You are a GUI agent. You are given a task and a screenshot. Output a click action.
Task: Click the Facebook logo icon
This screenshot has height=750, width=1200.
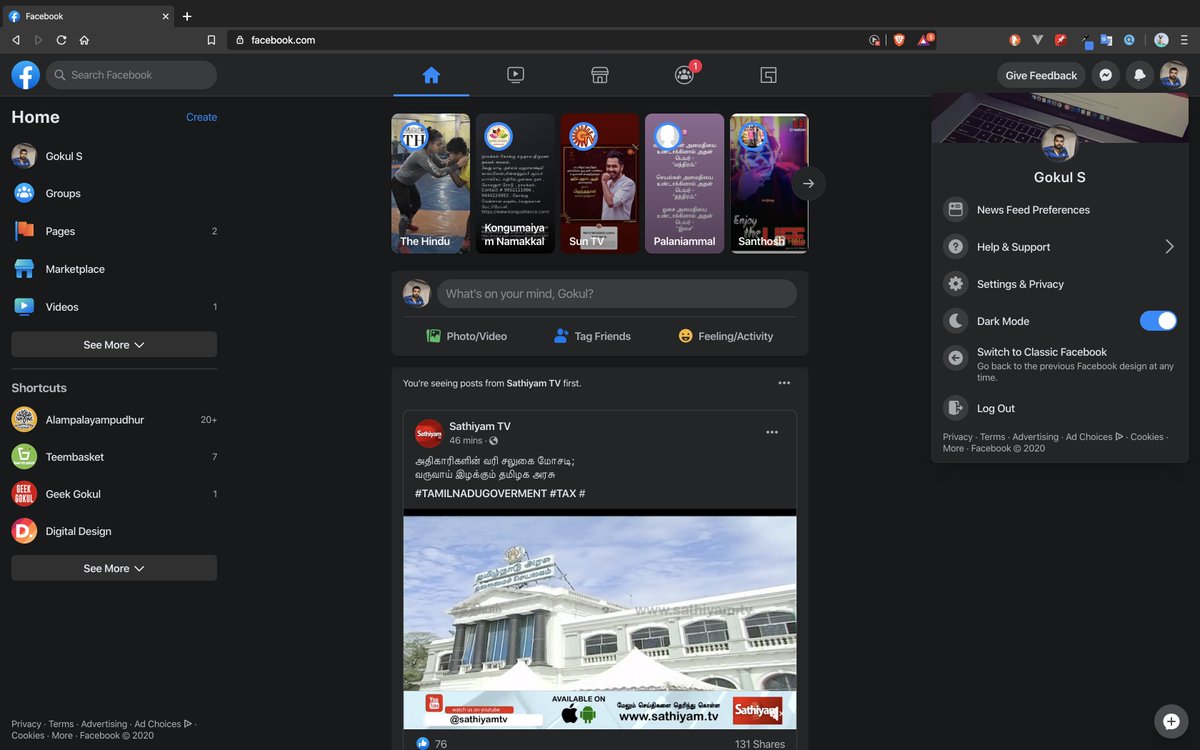(x=26, y=75)
